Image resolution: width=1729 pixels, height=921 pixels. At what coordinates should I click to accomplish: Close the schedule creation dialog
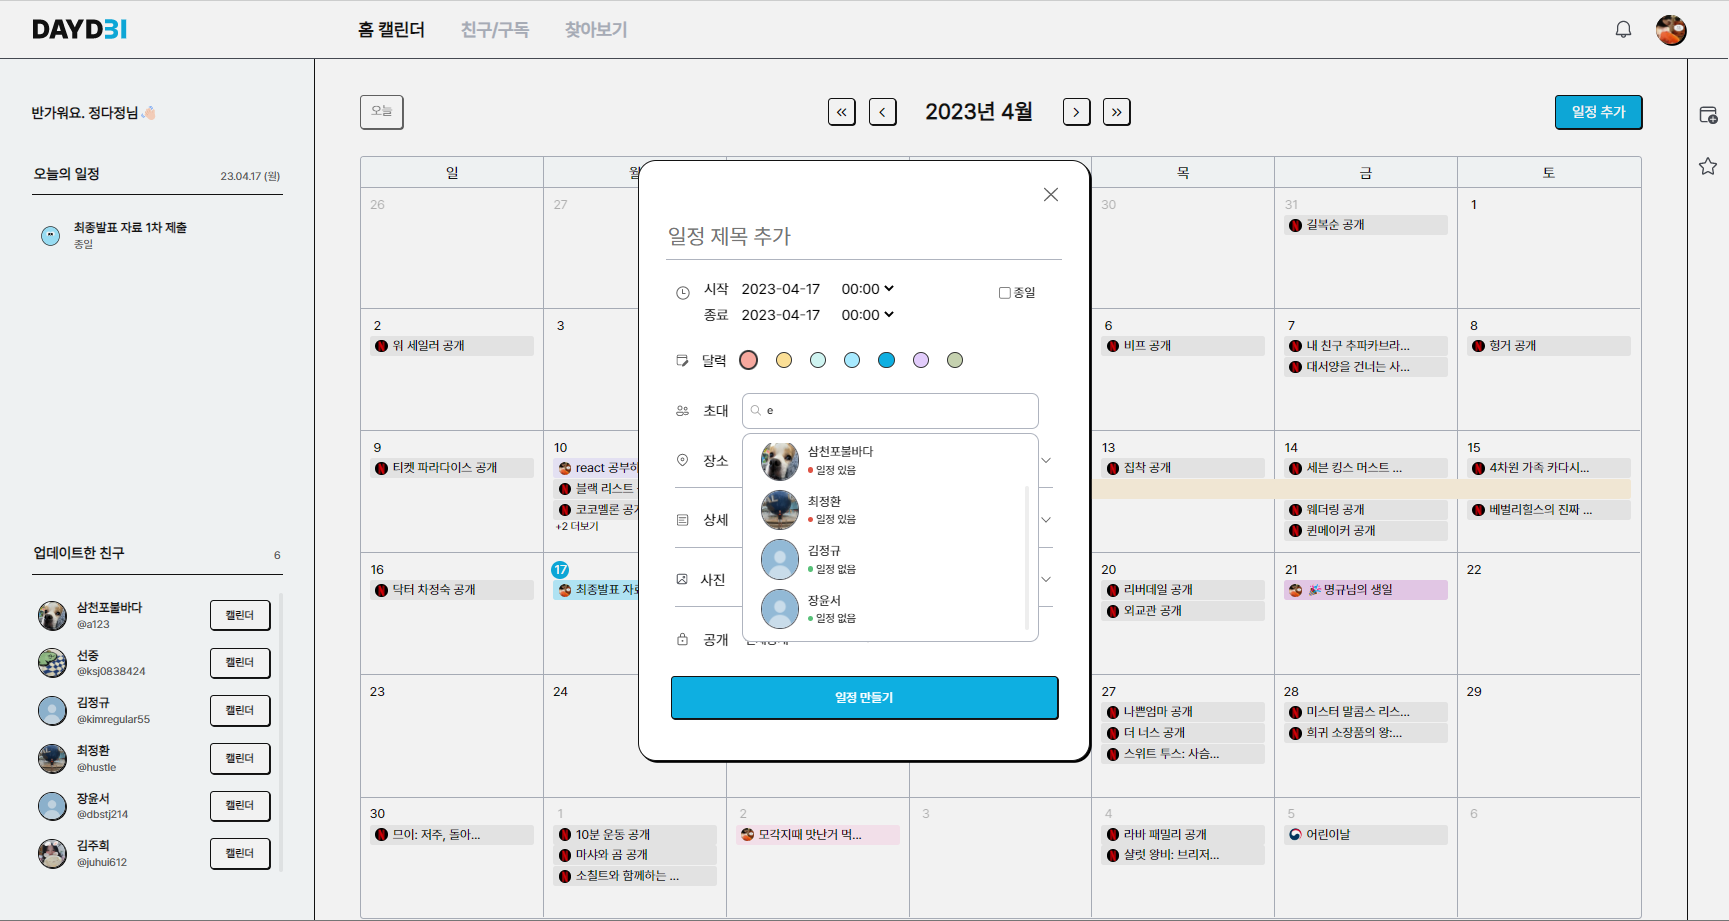[x=1050, y=194]
